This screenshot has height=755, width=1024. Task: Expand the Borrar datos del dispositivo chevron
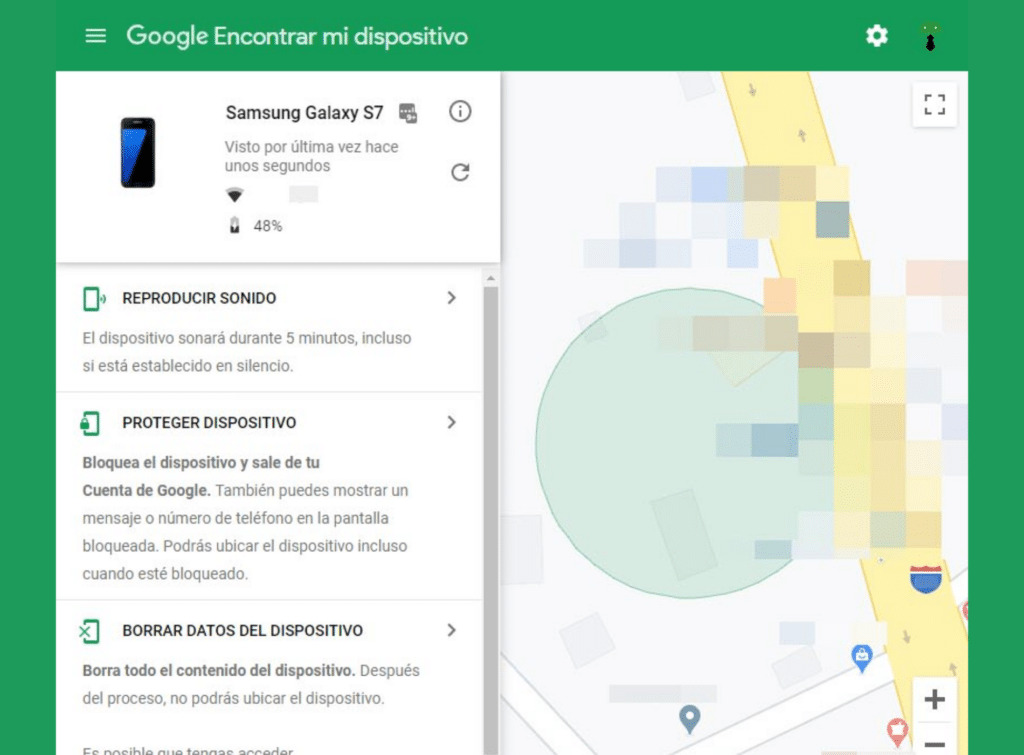(x=451, y=630)
